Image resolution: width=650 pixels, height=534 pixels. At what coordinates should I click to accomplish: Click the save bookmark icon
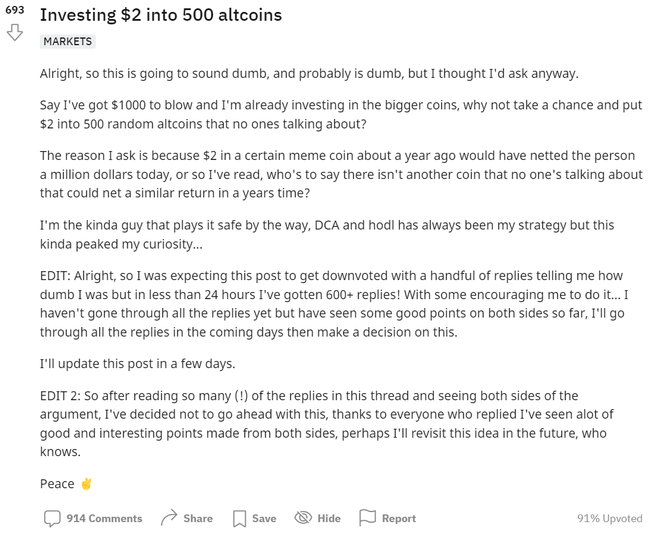point(239,518)
